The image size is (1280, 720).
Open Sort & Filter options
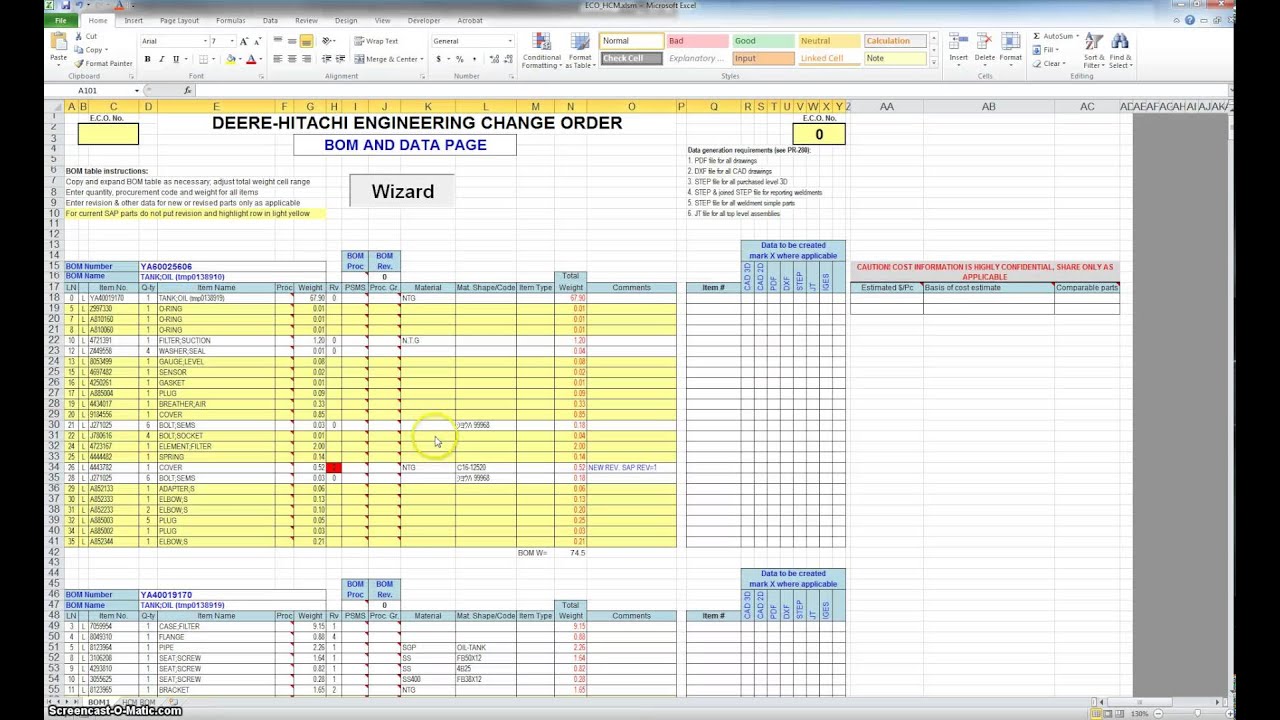(1094, 51)
